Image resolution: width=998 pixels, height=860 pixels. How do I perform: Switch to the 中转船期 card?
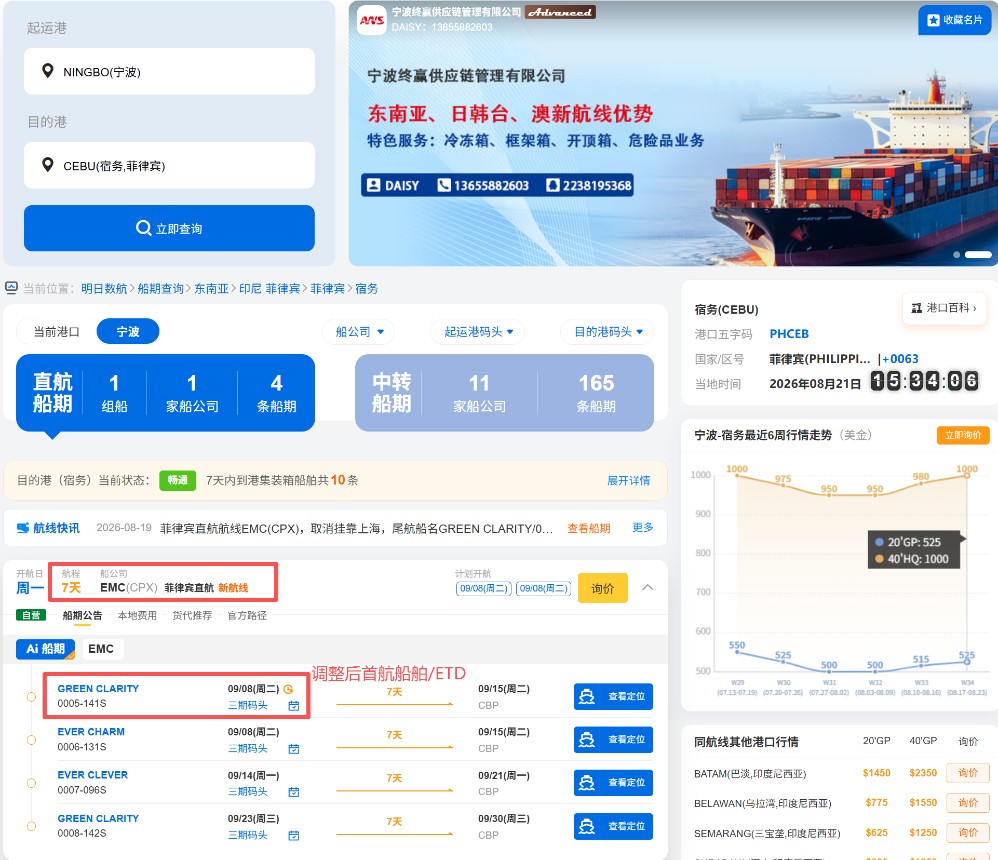tap(504, 393)
